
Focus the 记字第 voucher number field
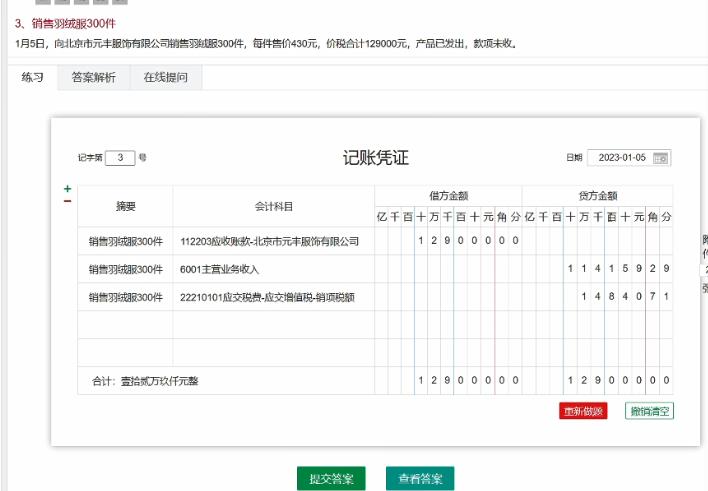pos(119,158)
